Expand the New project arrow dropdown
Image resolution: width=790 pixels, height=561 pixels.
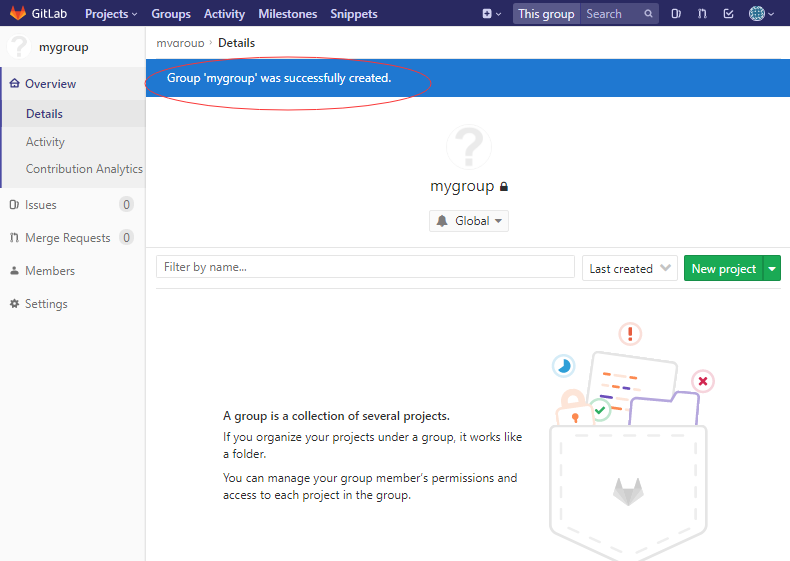tap(772, 268)
